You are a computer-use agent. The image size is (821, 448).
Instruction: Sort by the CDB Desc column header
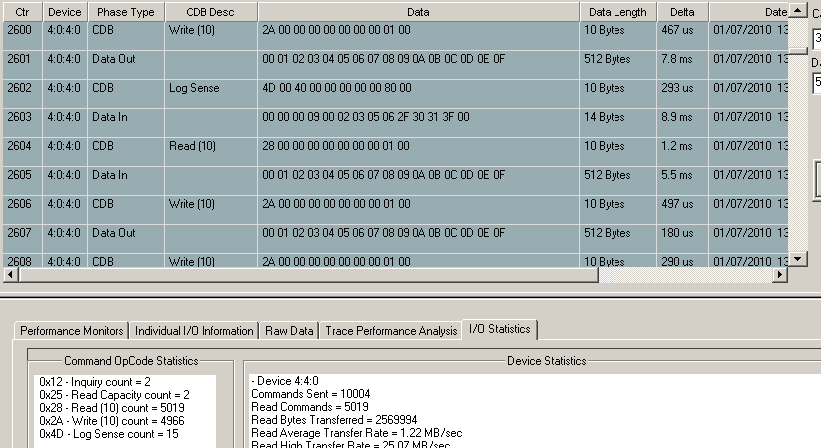[211, 12]
